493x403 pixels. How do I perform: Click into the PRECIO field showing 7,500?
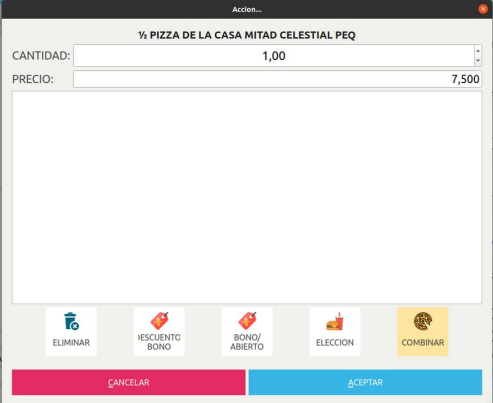tap(277, 79)
